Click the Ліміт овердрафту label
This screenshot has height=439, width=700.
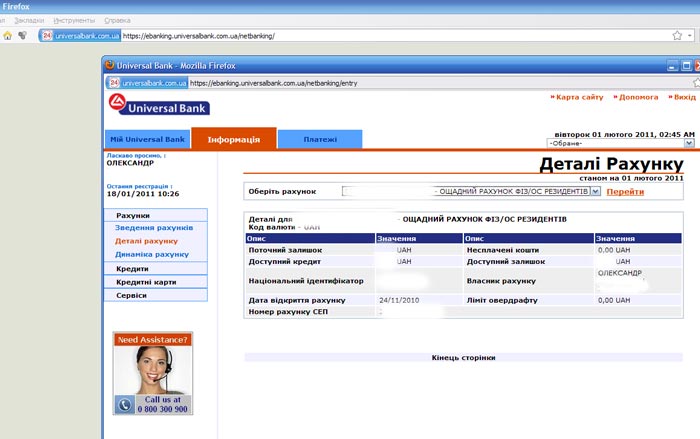(x=502, y=301)
